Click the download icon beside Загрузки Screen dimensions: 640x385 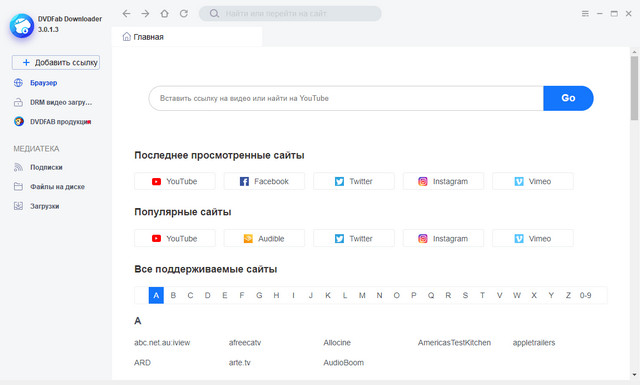(x=18, y=206)
